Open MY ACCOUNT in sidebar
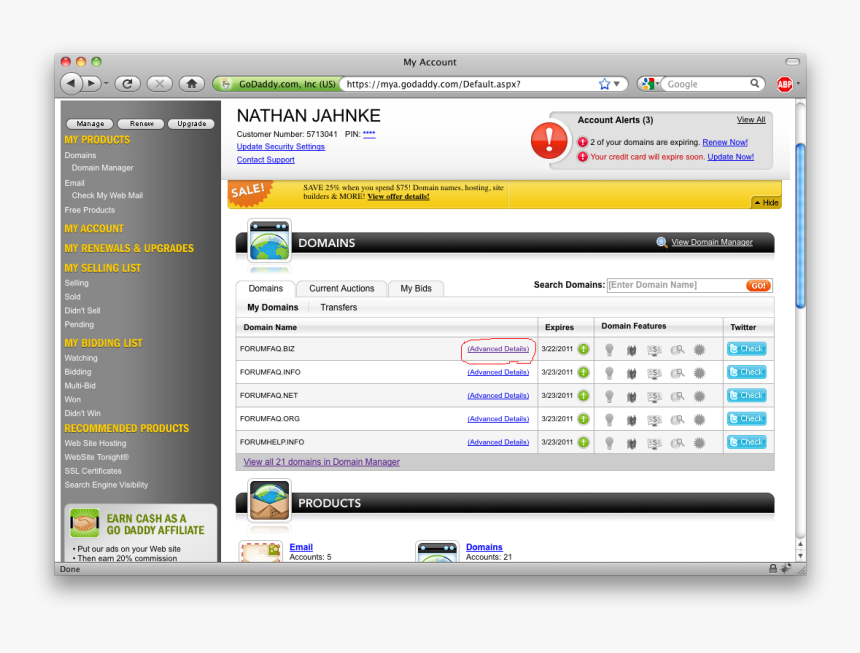 click(x=94, y=229)
